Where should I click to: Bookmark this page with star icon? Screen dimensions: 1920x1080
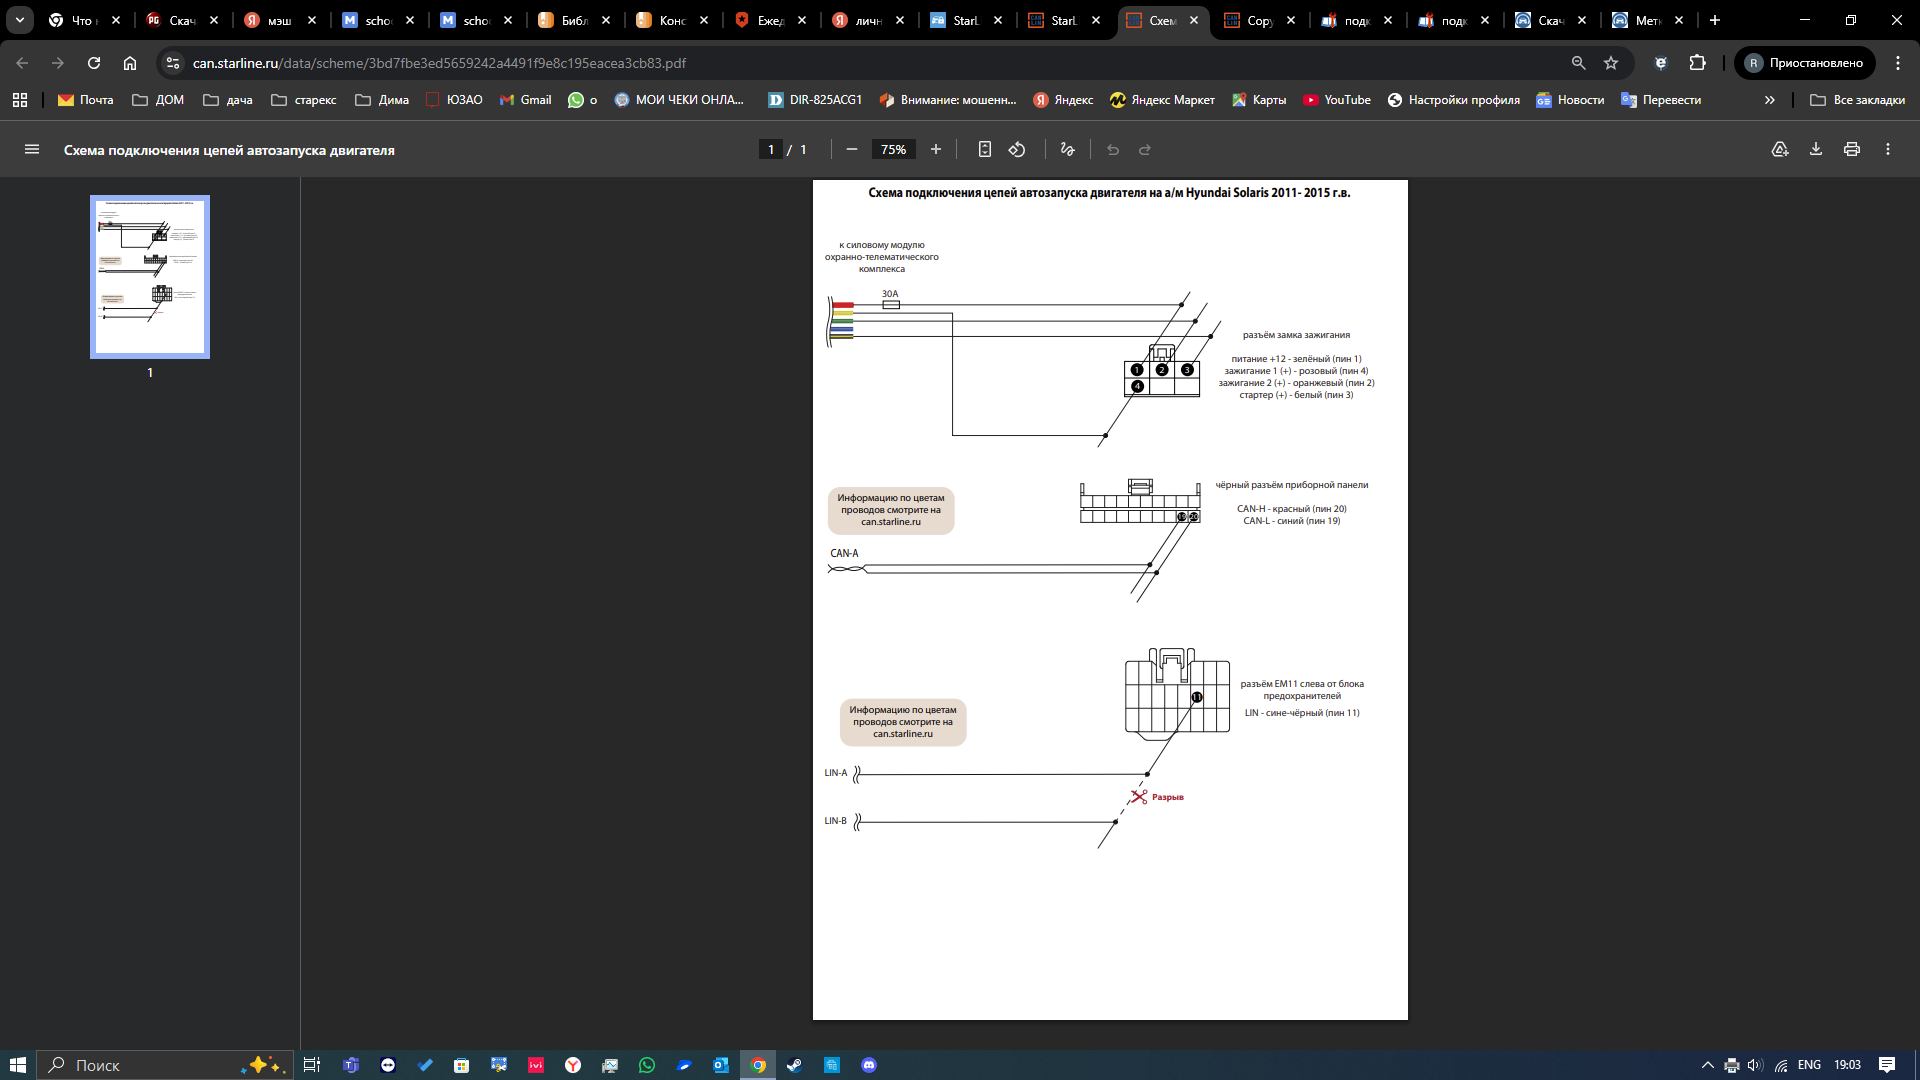1611,63
